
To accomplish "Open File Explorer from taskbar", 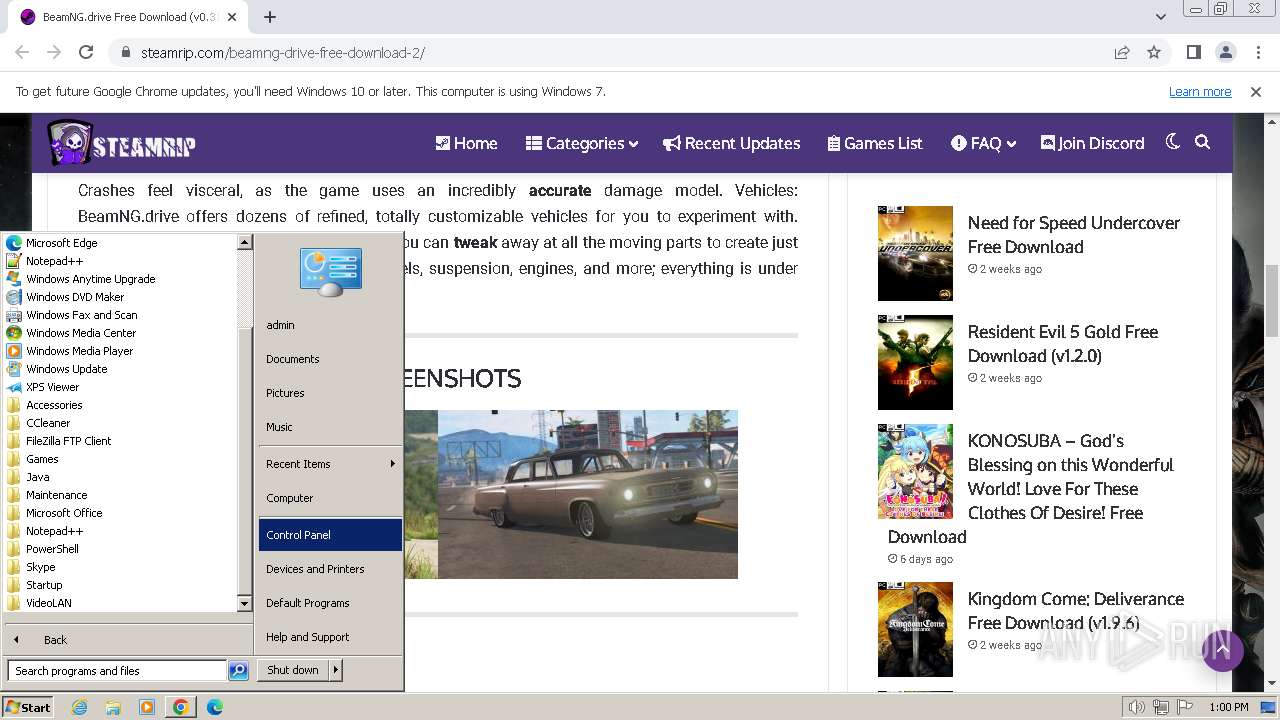I will click(113, 707).
